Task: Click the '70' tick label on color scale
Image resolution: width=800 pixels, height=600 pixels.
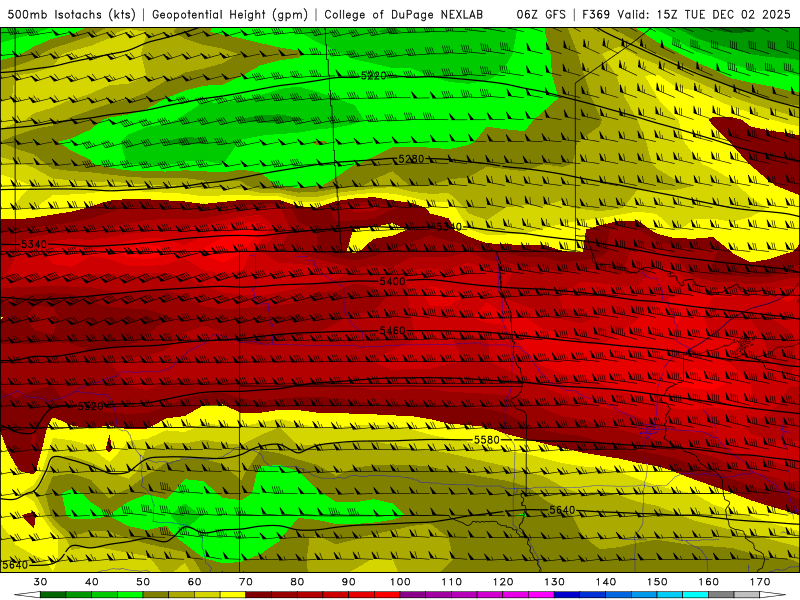Action: pos(246,582)
